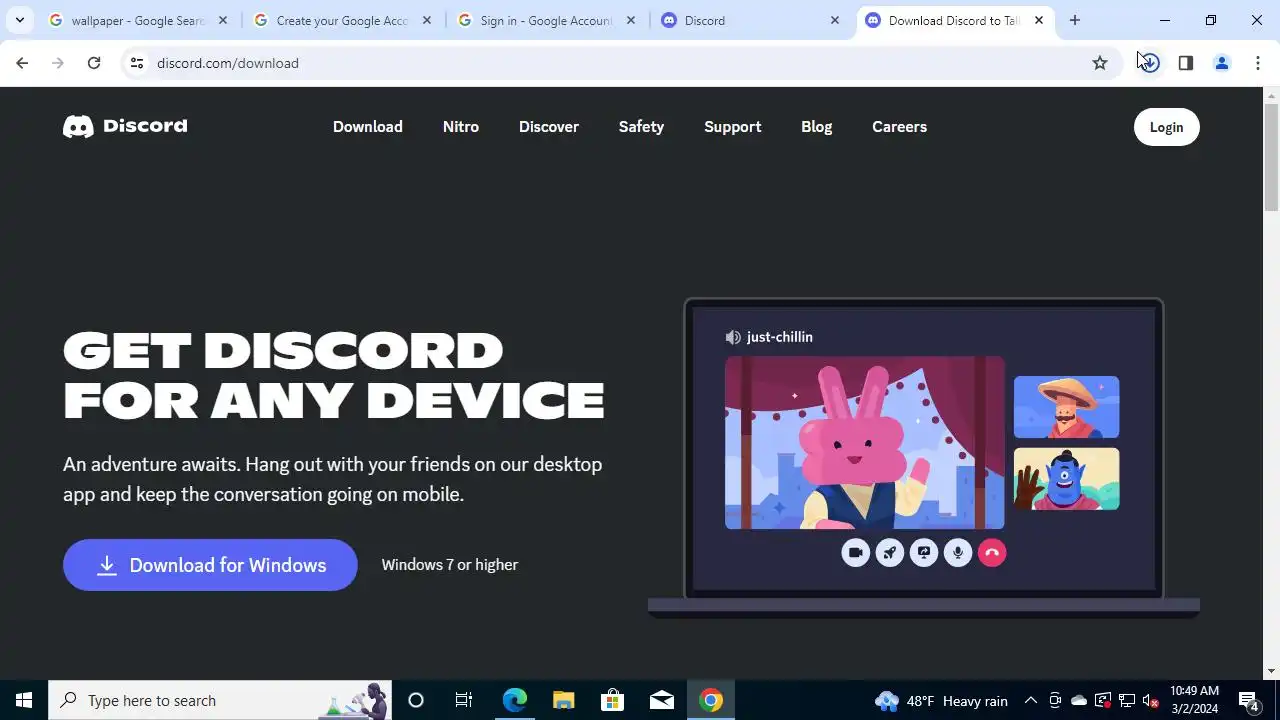Open the Download nav link
This screenshot has height=720, width=1280.
click(x=368, y=127)
